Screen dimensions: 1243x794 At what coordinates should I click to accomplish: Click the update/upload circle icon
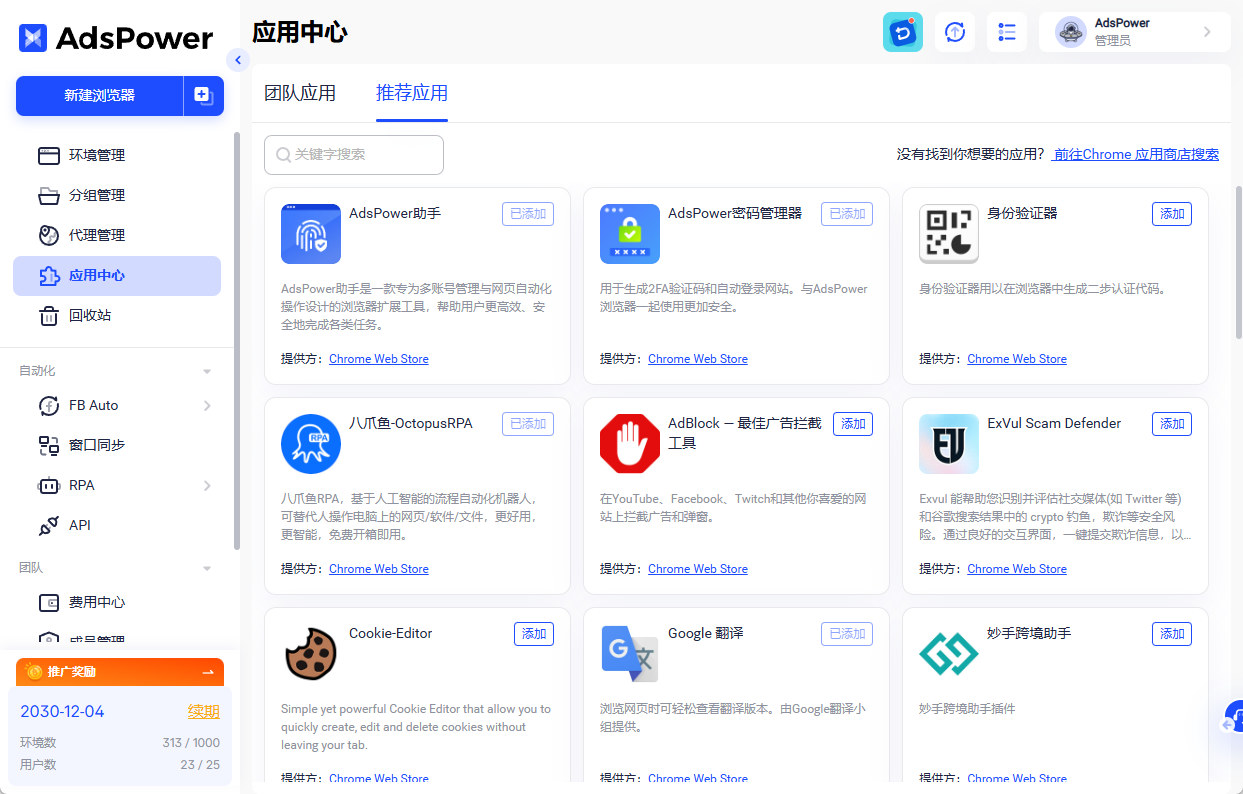point(955,32)
